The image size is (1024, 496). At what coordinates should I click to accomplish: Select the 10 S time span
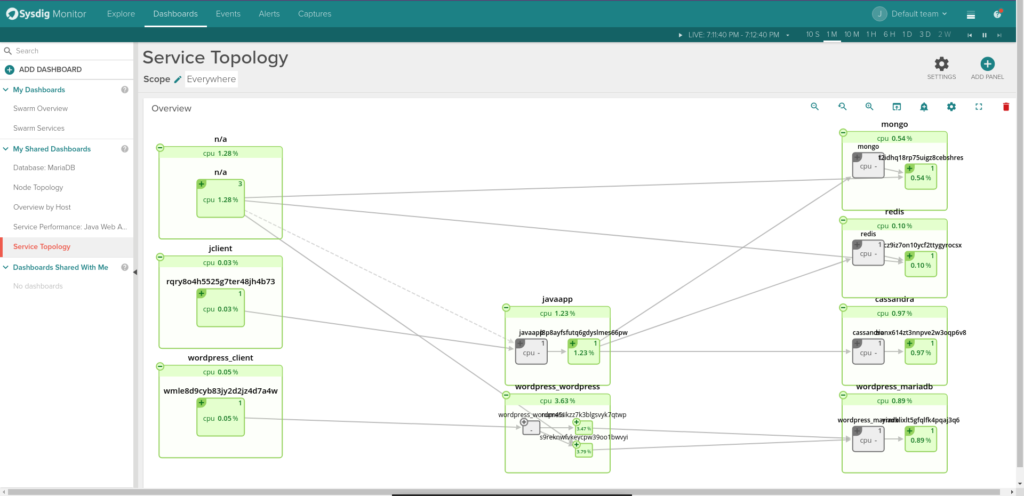pos(812,34)
